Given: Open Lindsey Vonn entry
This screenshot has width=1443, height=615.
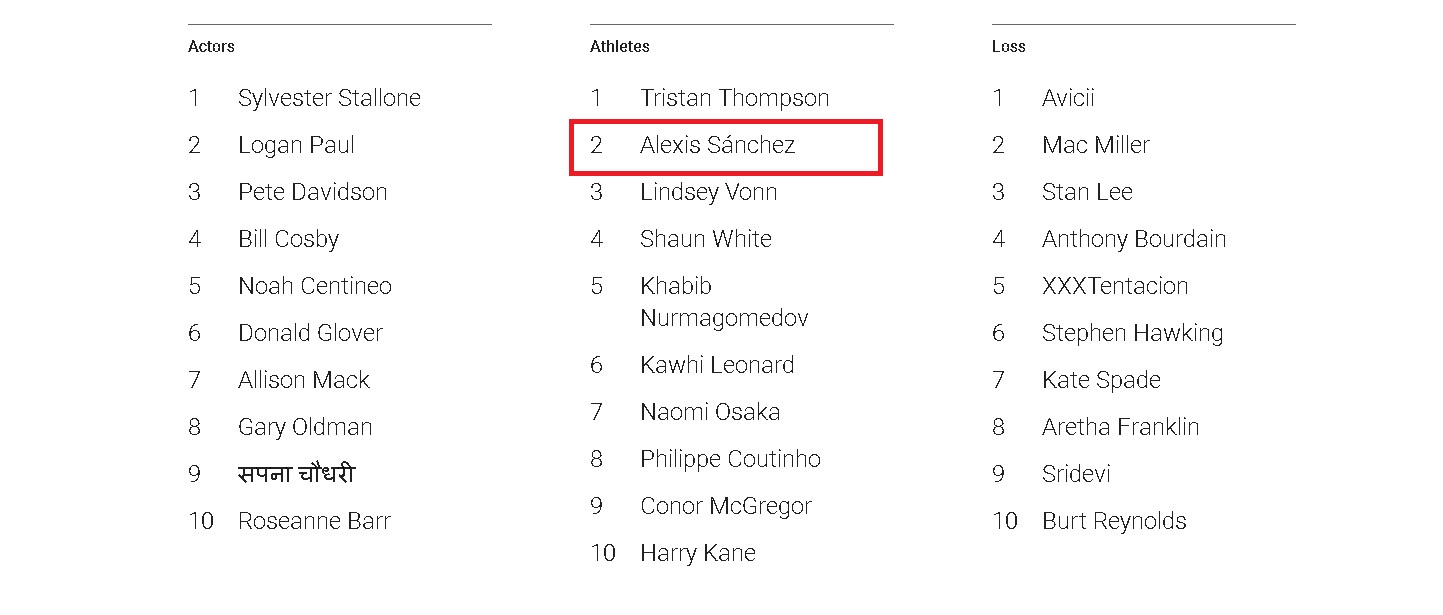Looking at the screenshot, I should coord(708,192).
